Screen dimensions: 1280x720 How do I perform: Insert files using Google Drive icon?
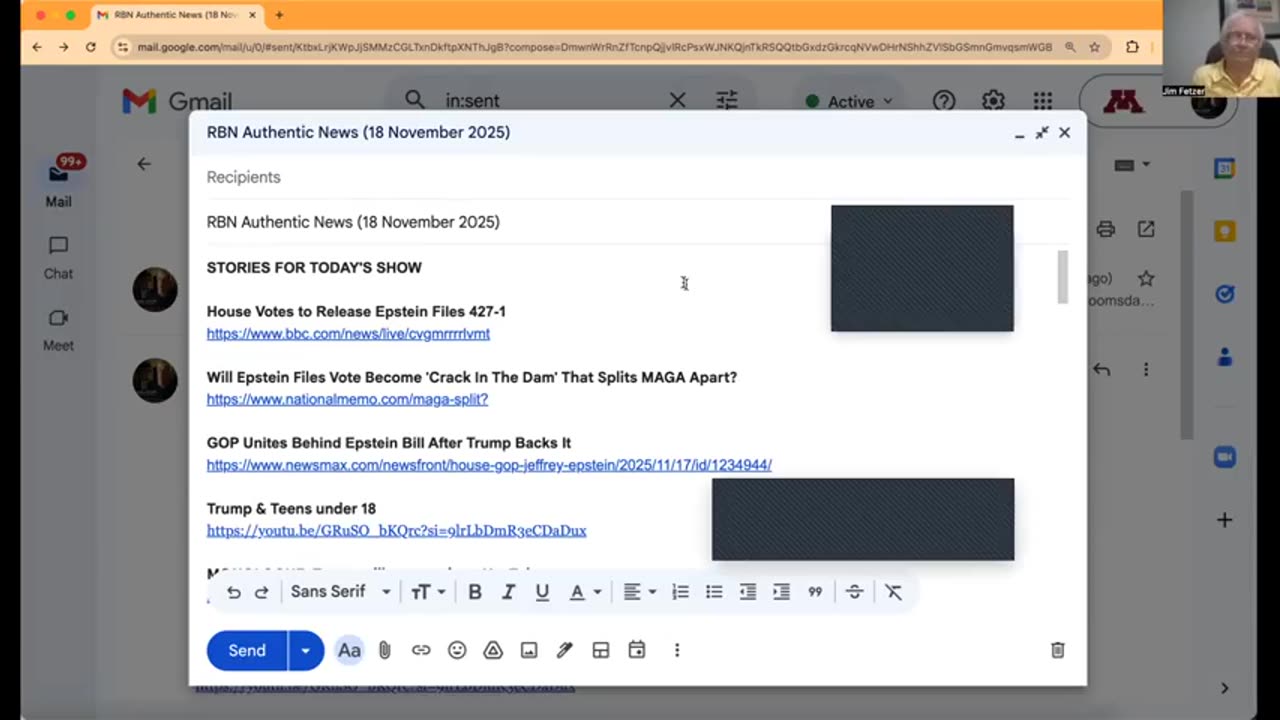(x=493, y=650)
